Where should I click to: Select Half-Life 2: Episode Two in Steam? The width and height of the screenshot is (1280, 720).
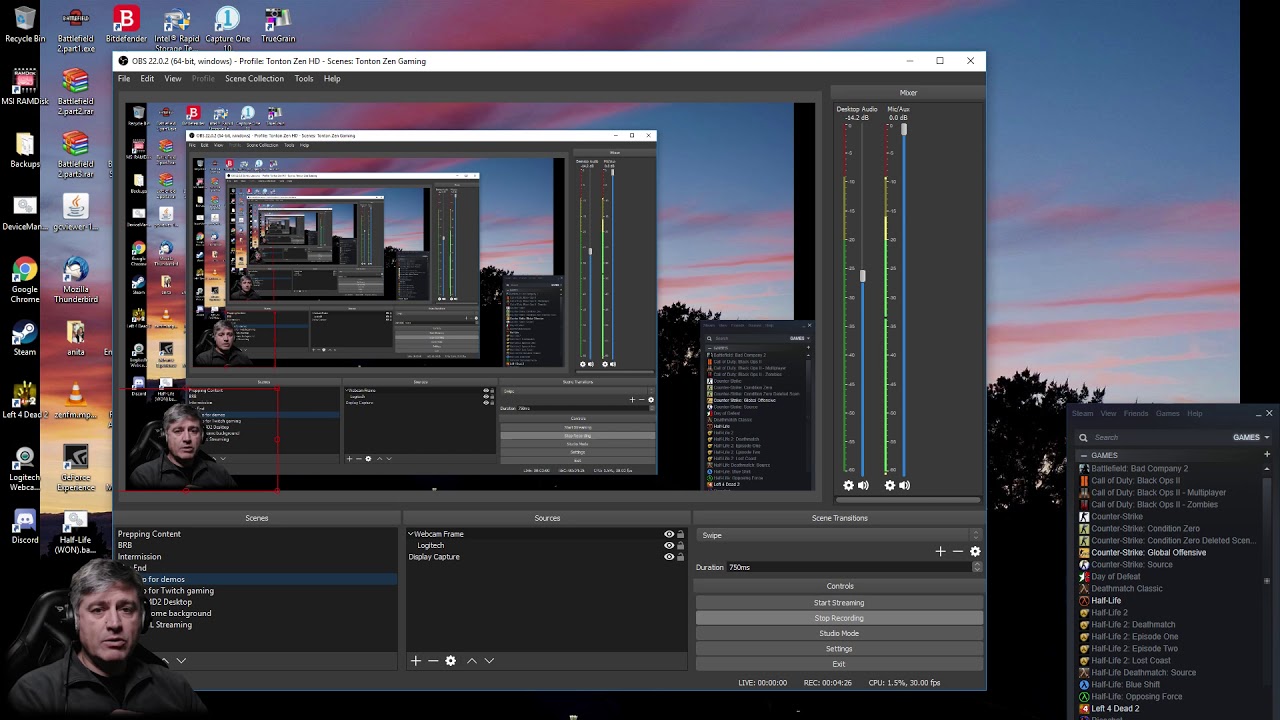pyautogui.click(x=1134, y=649)
